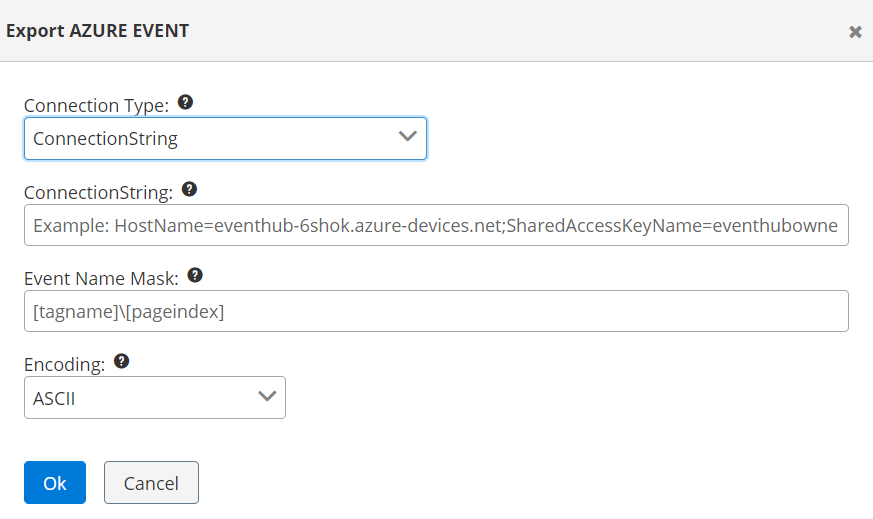Click the 'ASCII' value text in Encoding

coord(54,398)
